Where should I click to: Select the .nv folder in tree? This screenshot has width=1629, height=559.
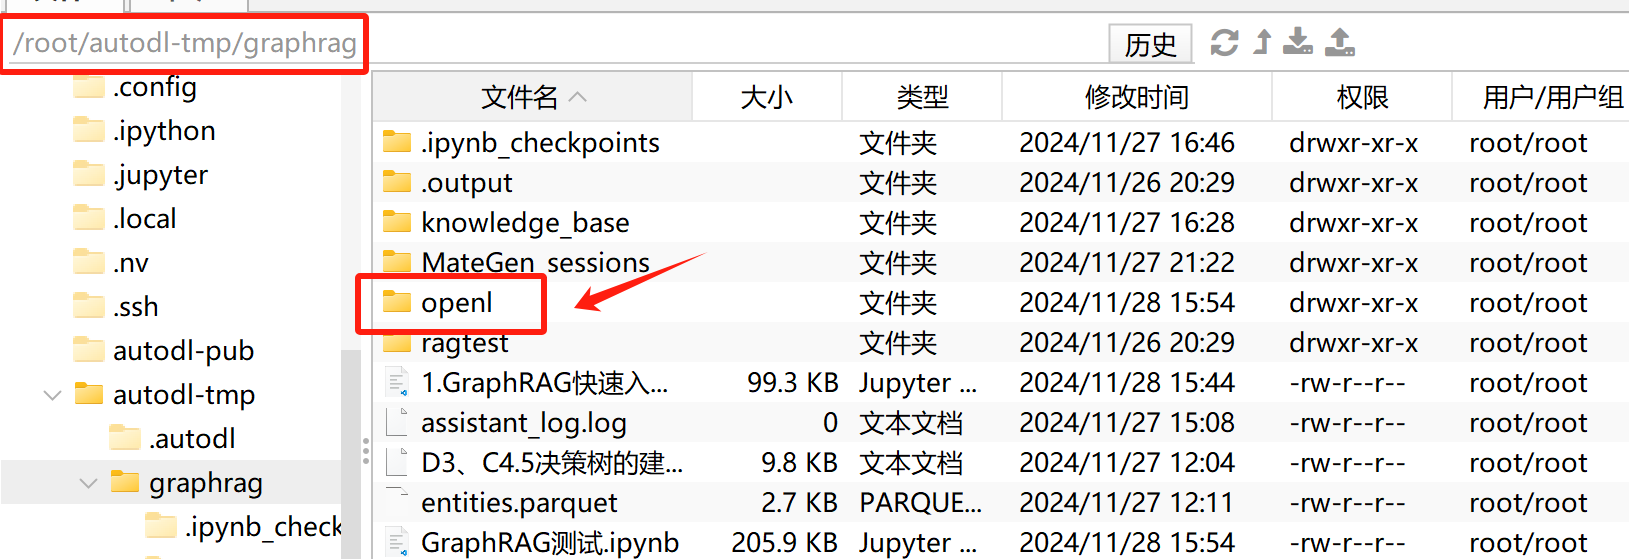tap(131, 263)
